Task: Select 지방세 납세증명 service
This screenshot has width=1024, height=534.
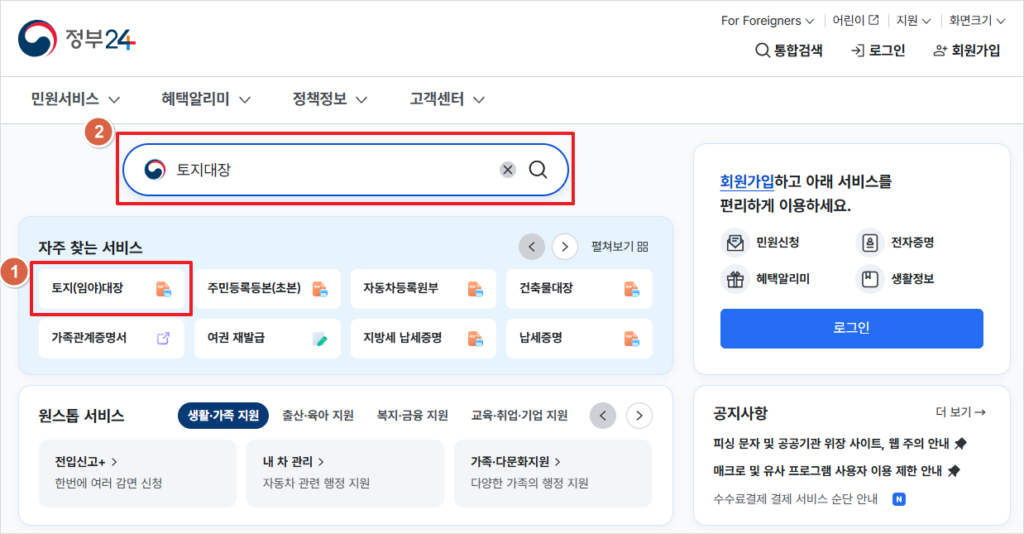Action: pos(423,338)
